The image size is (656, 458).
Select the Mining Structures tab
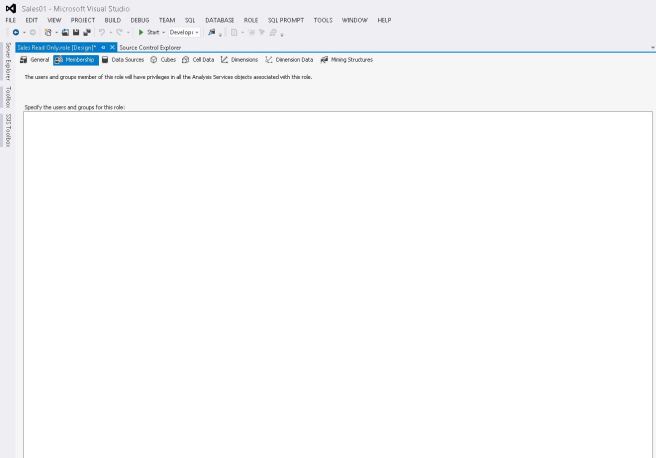(346, 60)
